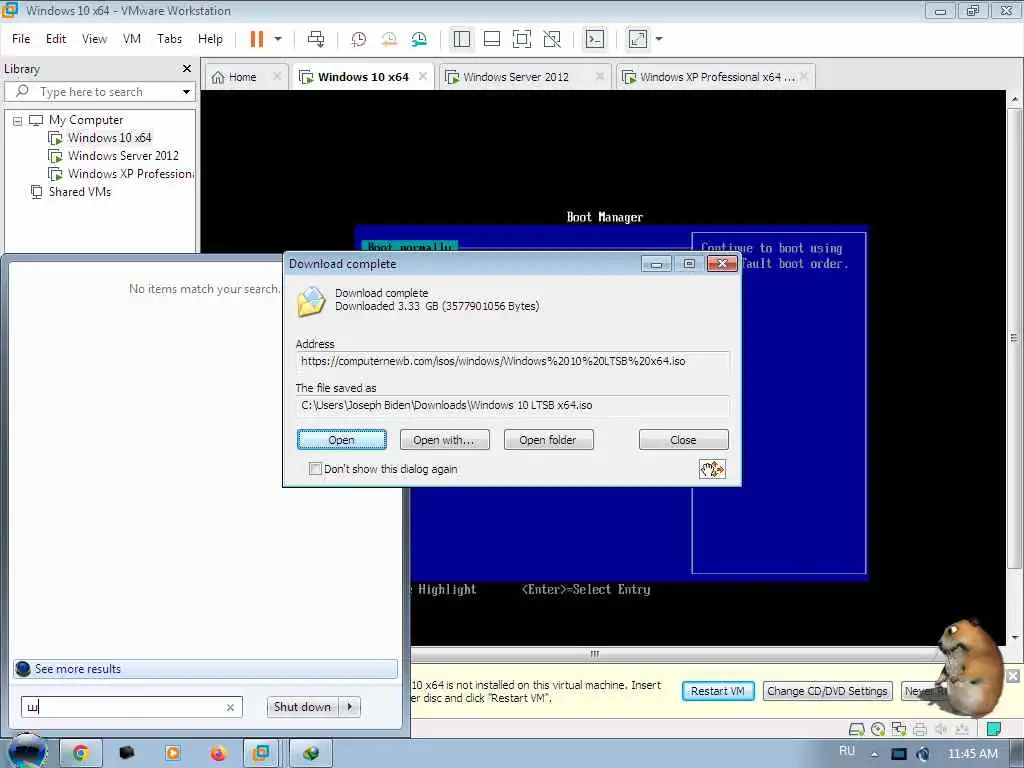
Task: Open the VM menu
Action: [131, 39]
